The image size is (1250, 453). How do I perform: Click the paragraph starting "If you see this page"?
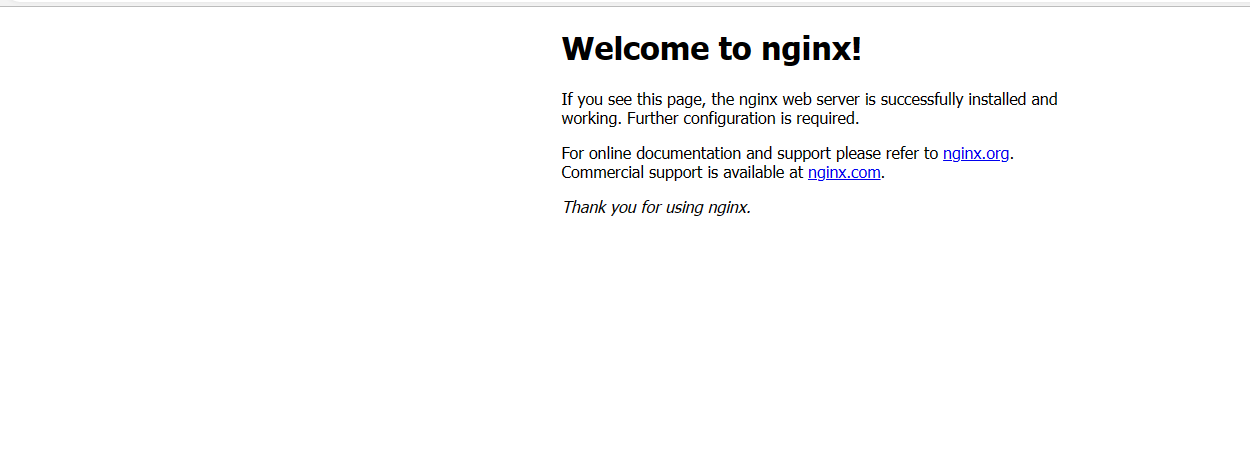(x=810, y=109)
